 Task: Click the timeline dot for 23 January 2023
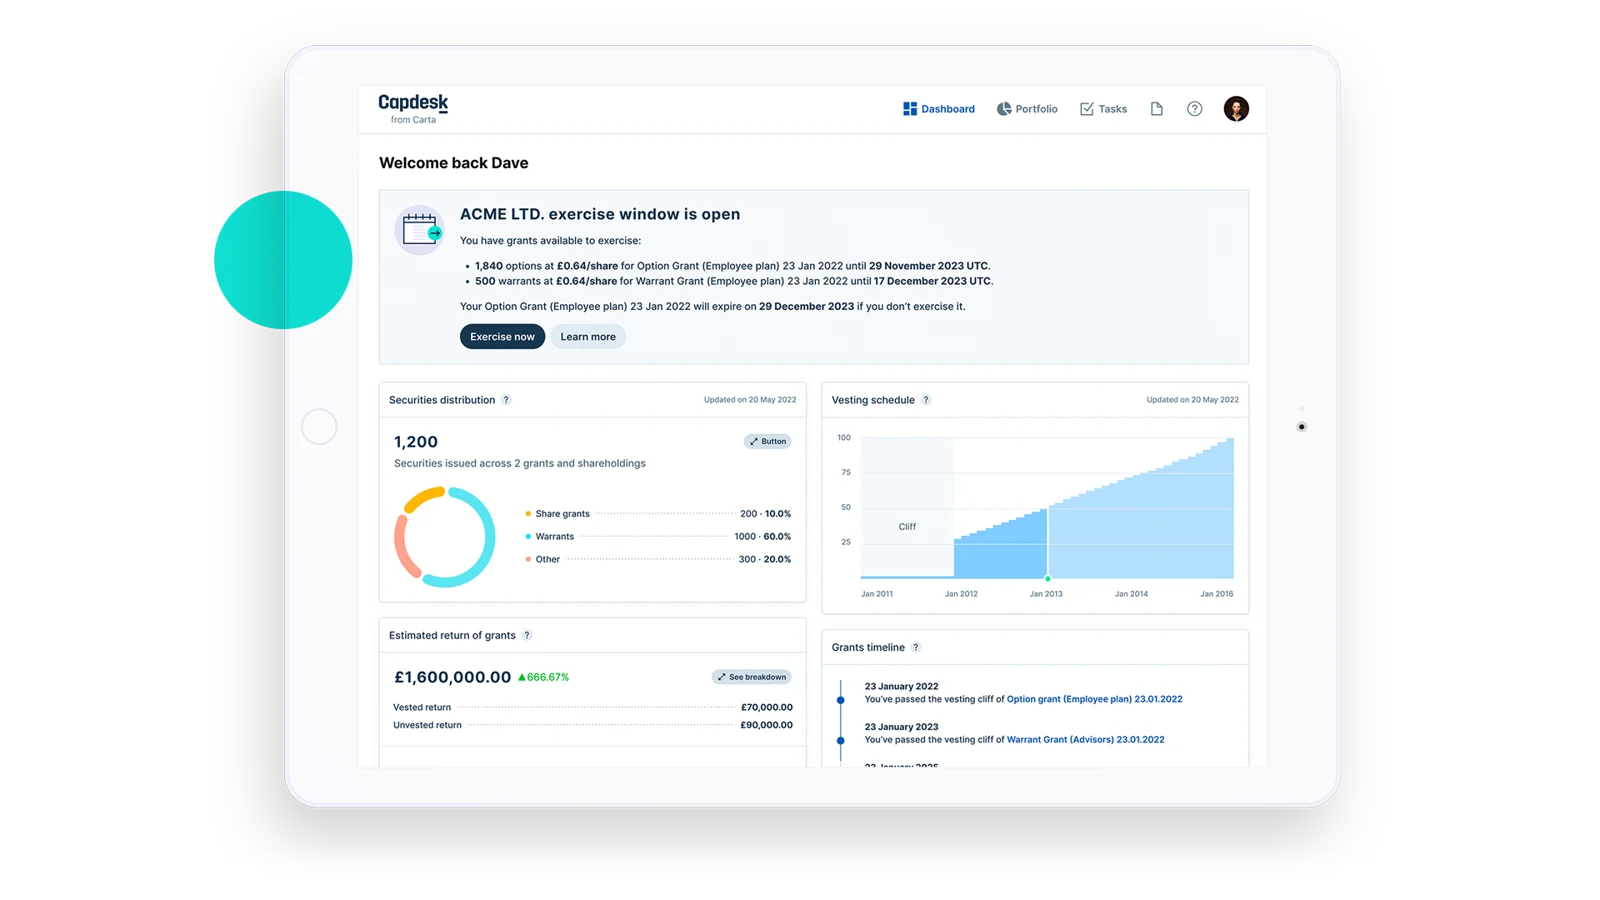tap(841, 741)
